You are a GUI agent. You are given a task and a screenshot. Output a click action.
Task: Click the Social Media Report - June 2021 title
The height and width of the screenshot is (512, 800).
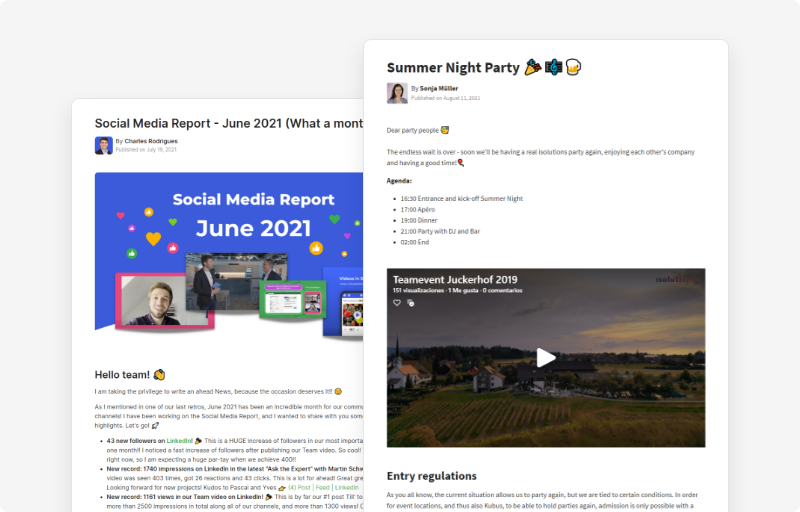229,123
